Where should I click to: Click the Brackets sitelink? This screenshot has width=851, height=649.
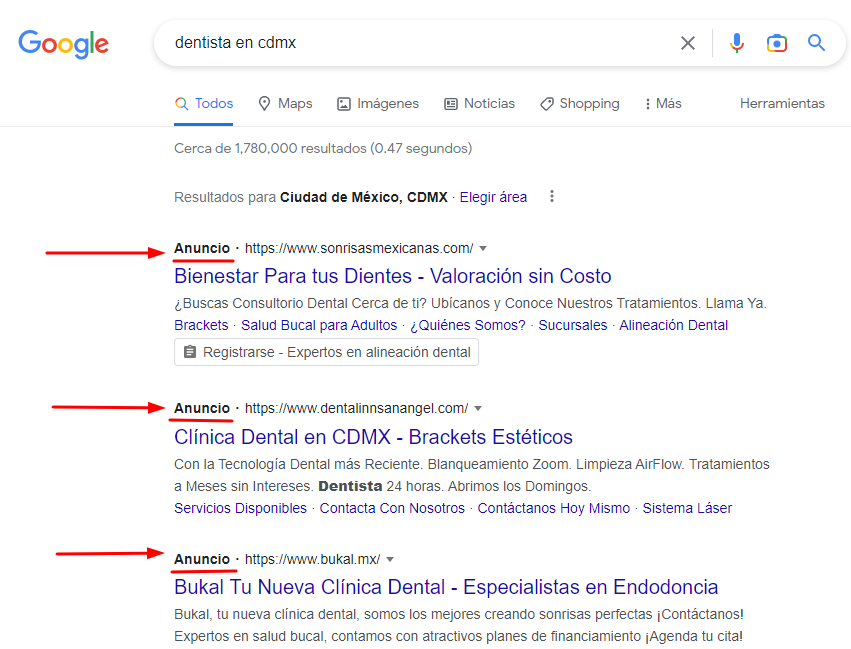pos(201,325)
